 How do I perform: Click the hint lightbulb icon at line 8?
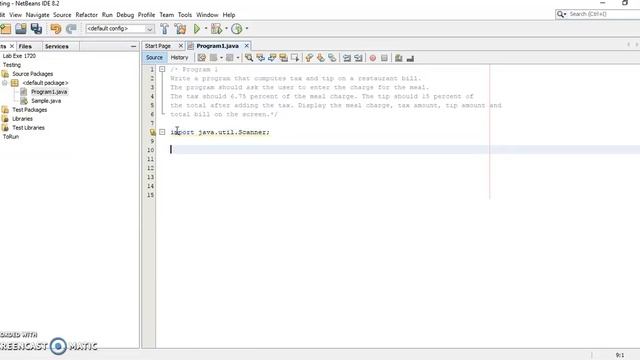[152, 132]
